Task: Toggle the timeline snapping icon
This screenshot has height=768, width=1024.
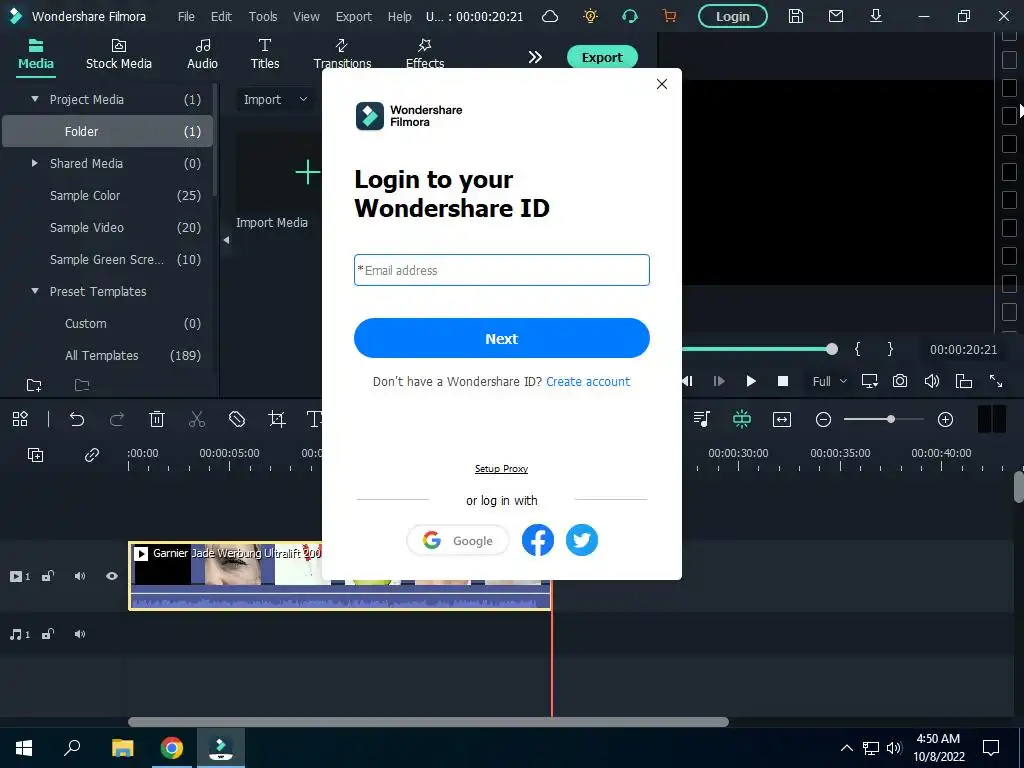Action: (x=742, y=419)
